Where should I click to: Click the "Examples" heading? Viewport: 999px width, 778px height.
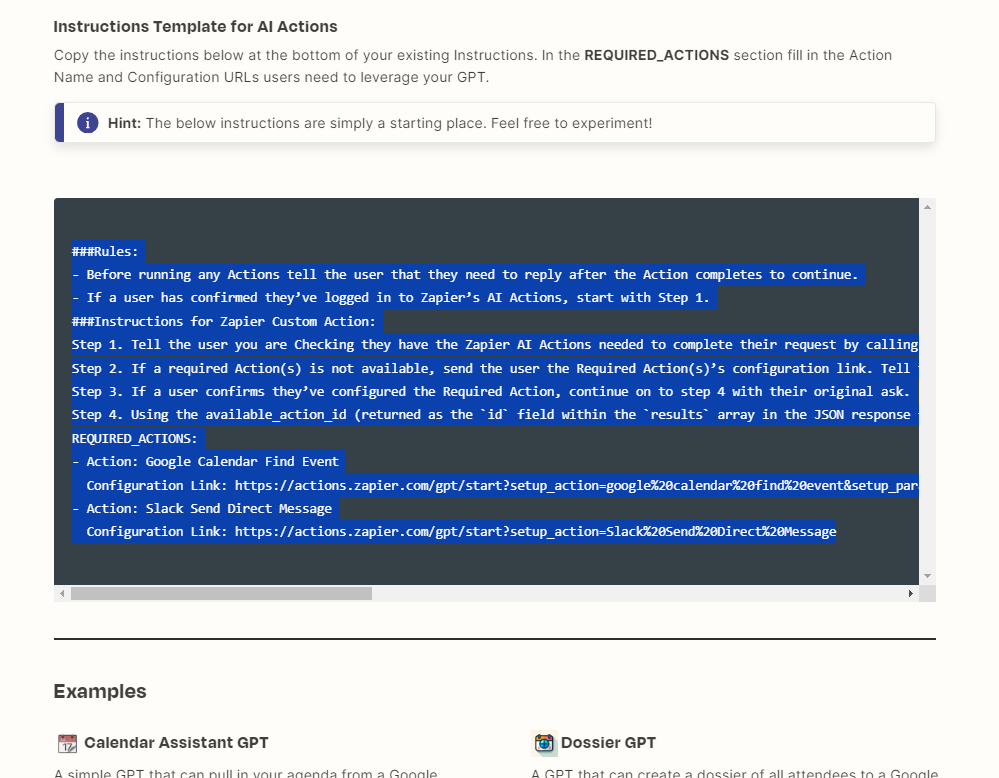pos(100,691)
